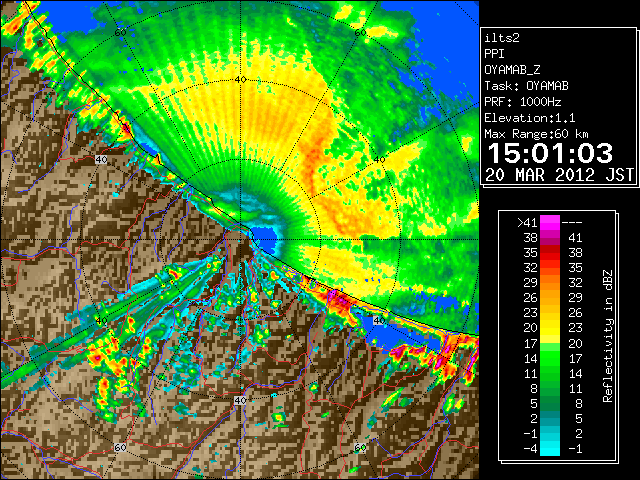Select the 'Elevation:1.1' text

click(x=530, y=118)
